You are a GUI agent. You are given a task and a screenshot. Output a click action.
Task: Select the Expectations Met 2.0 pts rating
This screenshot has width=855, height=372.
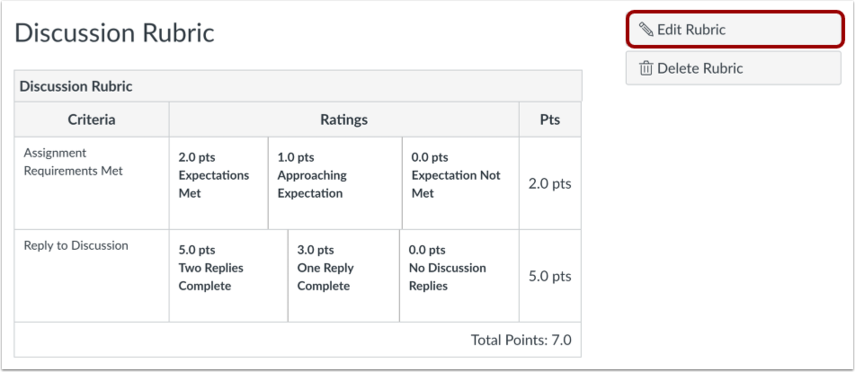pyautogui.click(x=219, y=183)
